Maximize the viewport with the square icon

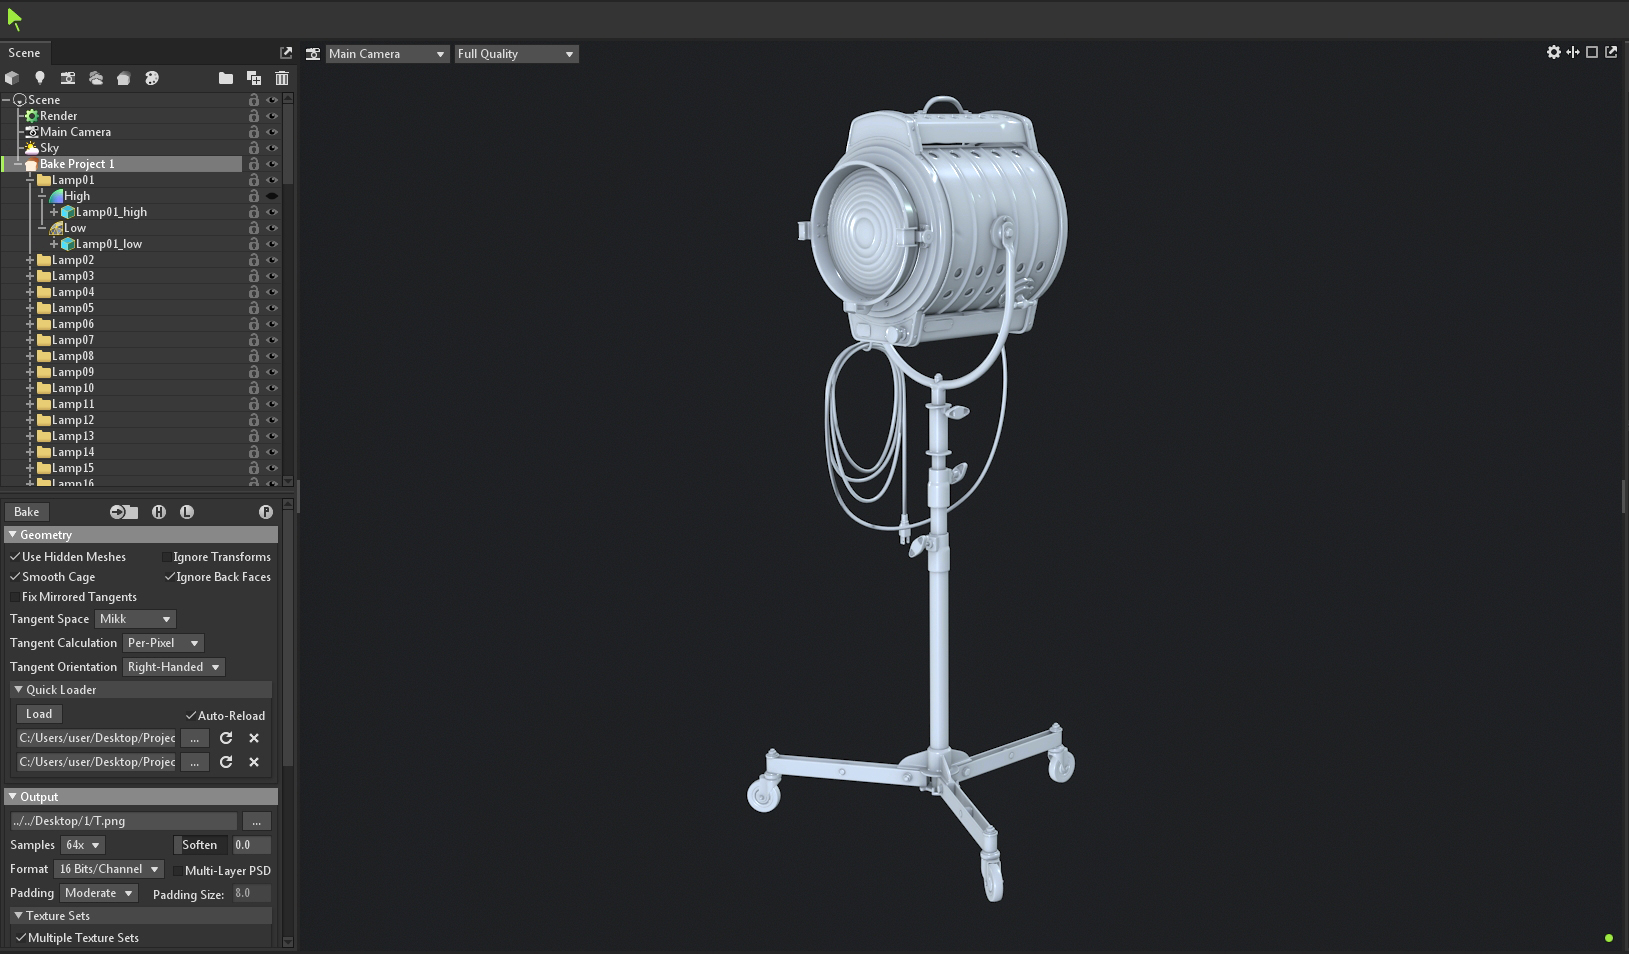(x=1592, y=52)
